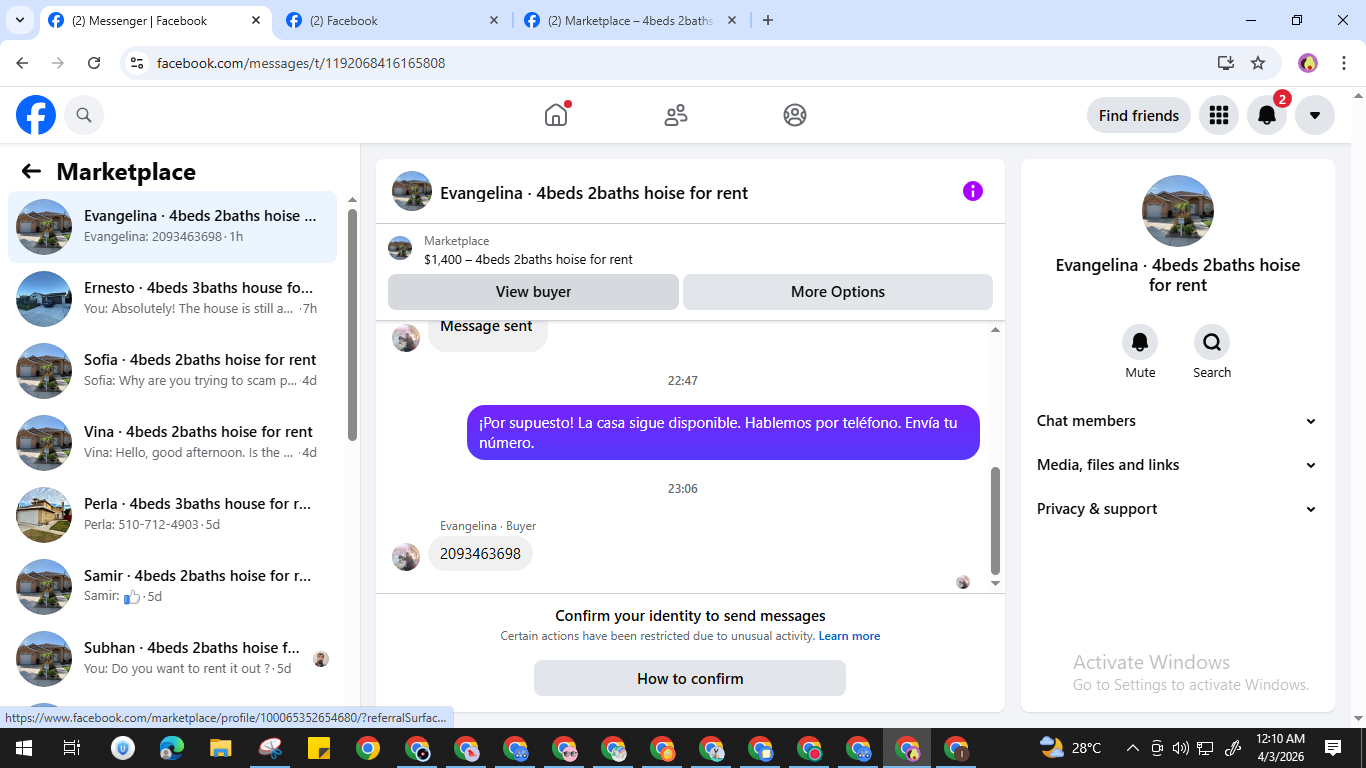
Task: Click the back arrow beside Marketplace
Action: click(31, 171)
